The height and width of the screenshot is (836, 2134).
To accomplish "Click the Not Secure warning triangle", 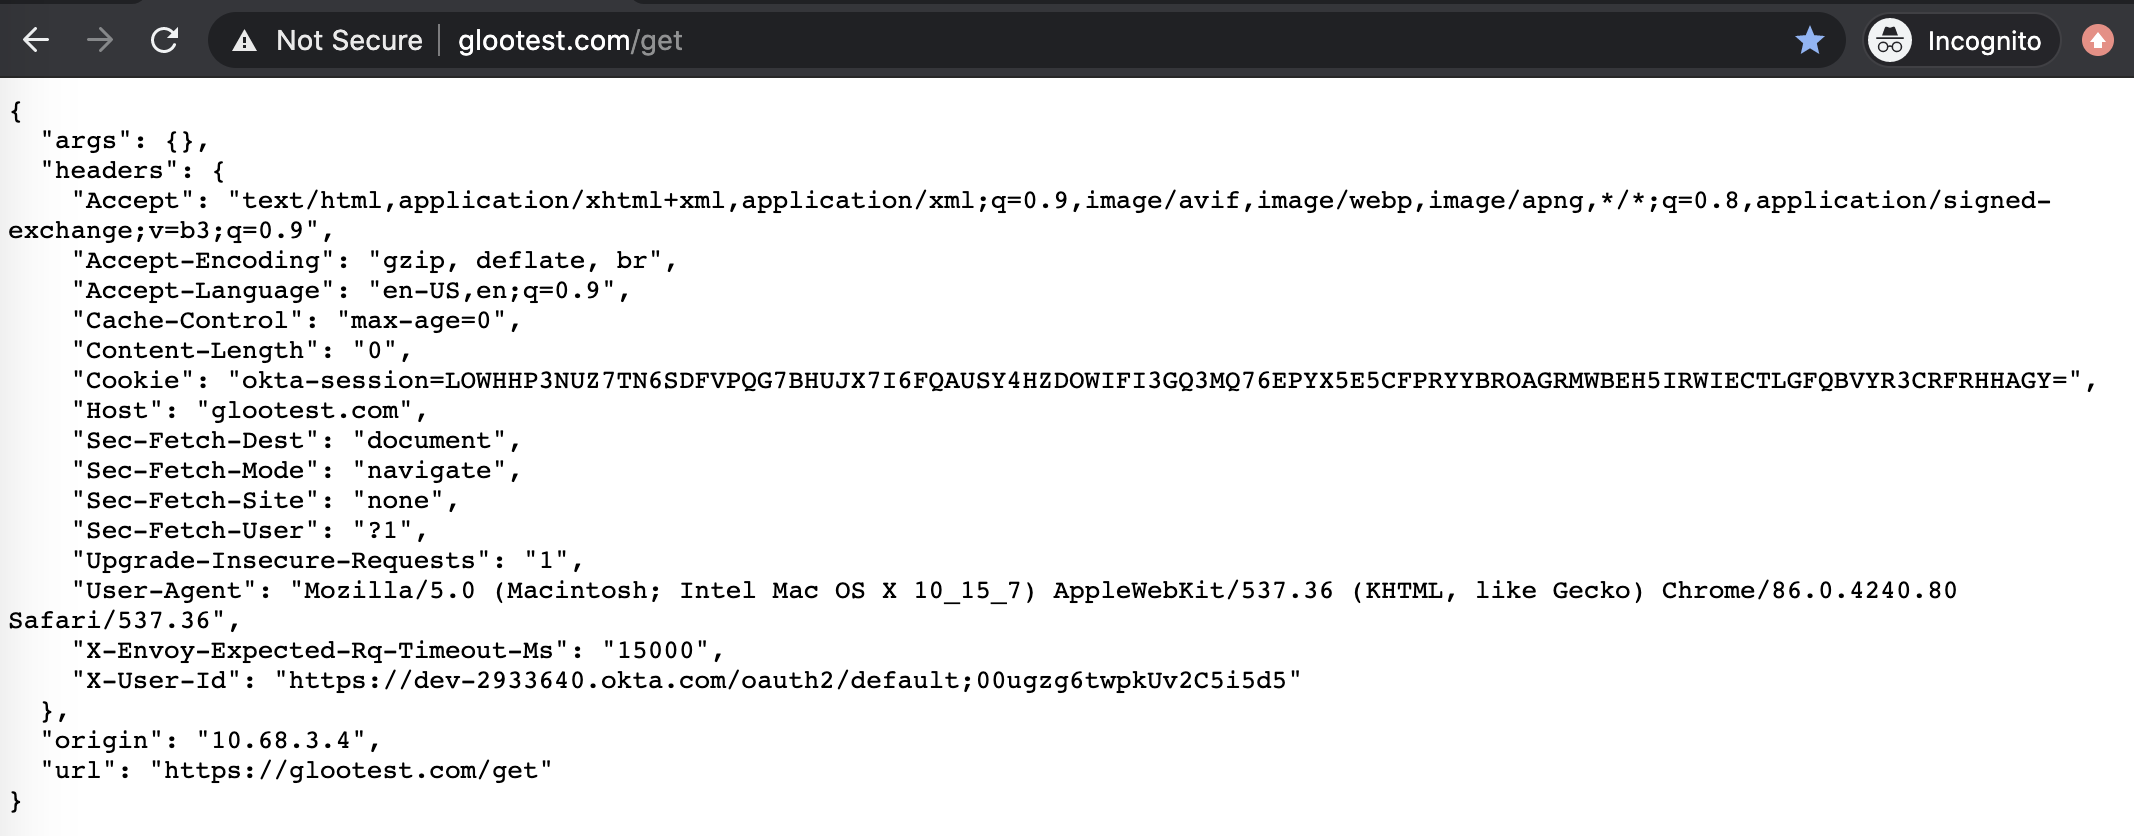I will 243,41.
